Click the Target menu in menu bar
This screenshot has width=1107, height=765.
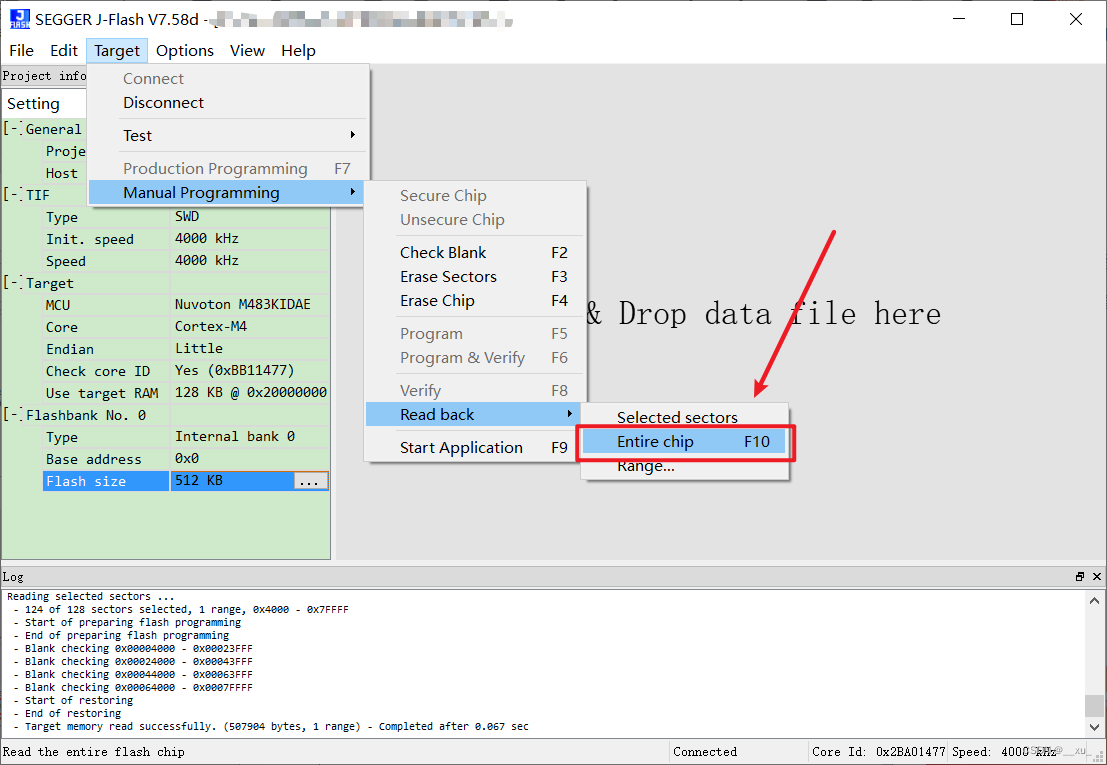coord(116,51)
